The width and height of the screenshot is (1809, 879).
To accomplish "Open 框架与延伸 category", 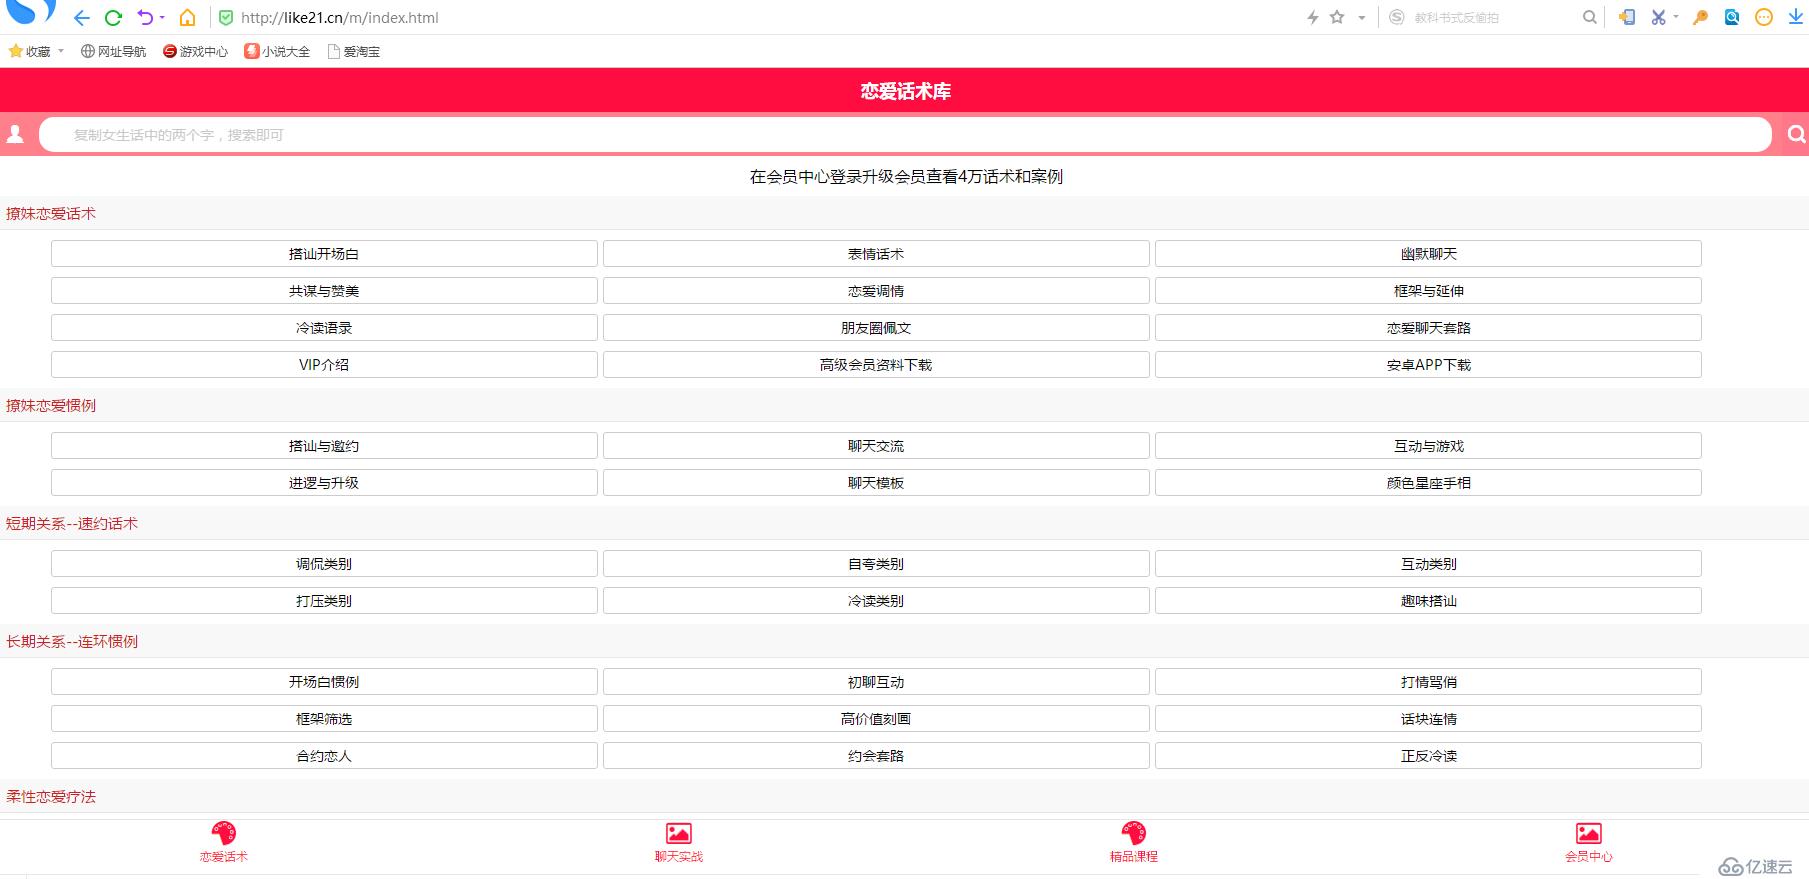I will pos(1428,291).
